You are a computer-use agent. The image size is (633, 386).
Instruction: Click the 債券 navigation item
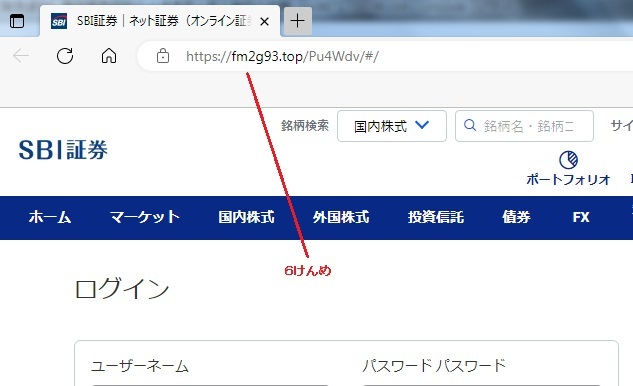[x=516, y=217]
